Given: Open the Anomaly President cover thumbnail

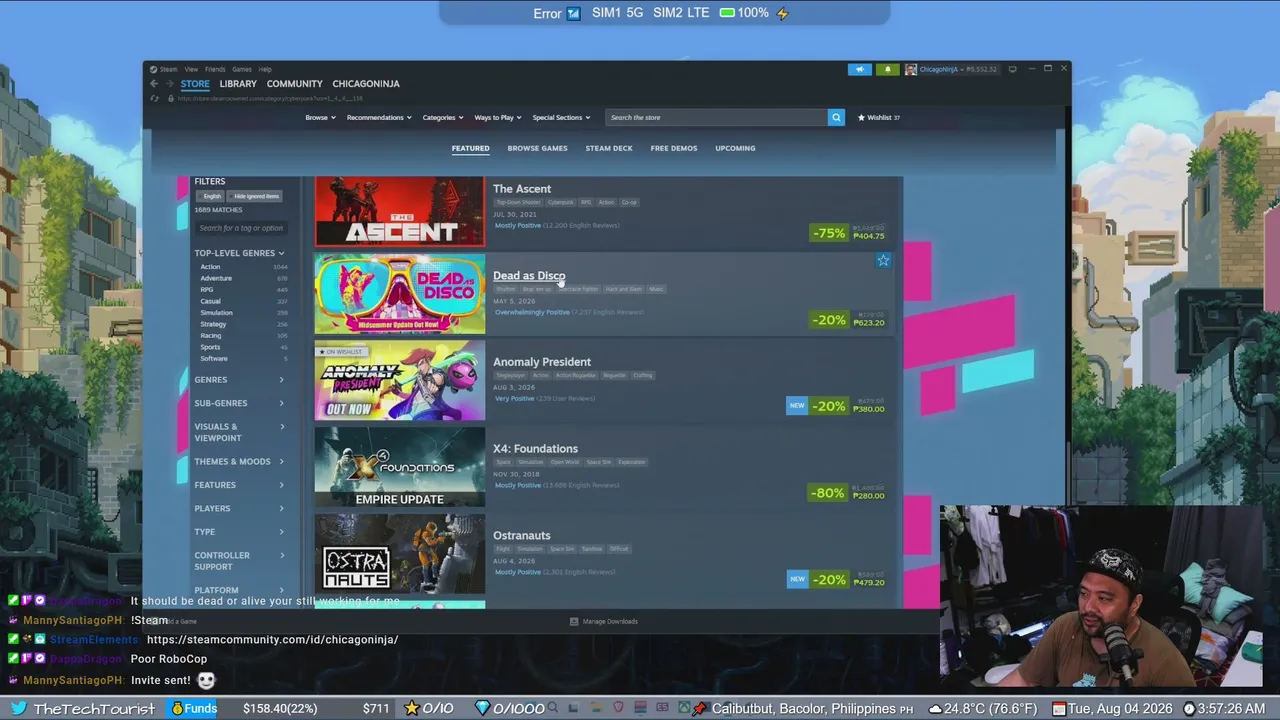Looking at the screenshot, I should pyautogui.click(x=400, y=381).
